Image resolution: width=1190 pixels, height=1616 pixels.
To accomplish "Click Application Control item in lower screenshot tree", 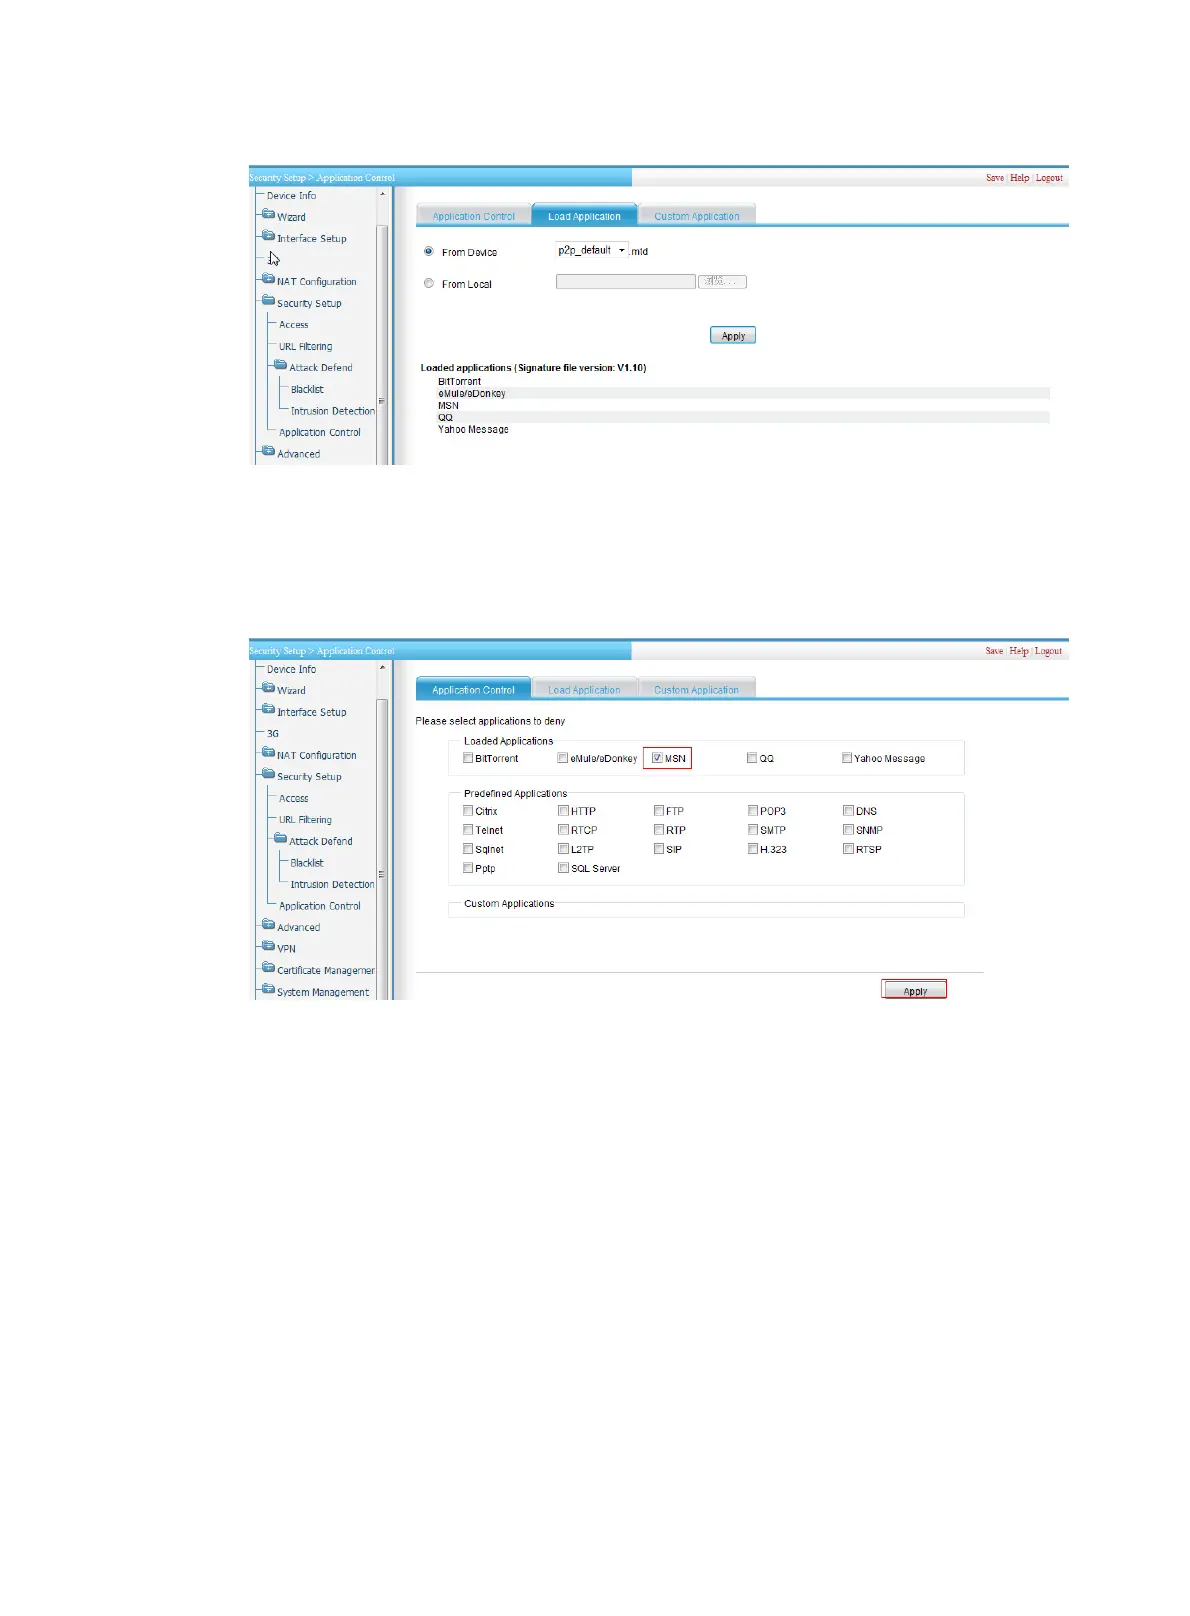I will tap(320, 906).
